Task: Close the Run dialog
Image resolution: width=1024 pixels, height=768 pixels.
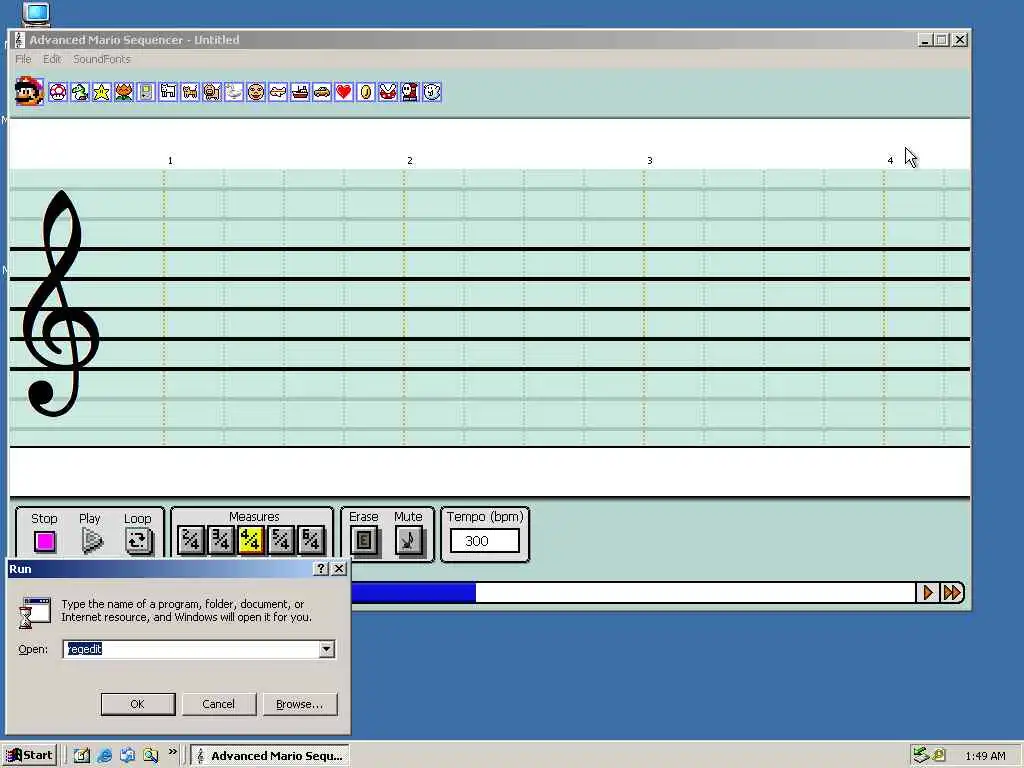Action: [339, 569]
